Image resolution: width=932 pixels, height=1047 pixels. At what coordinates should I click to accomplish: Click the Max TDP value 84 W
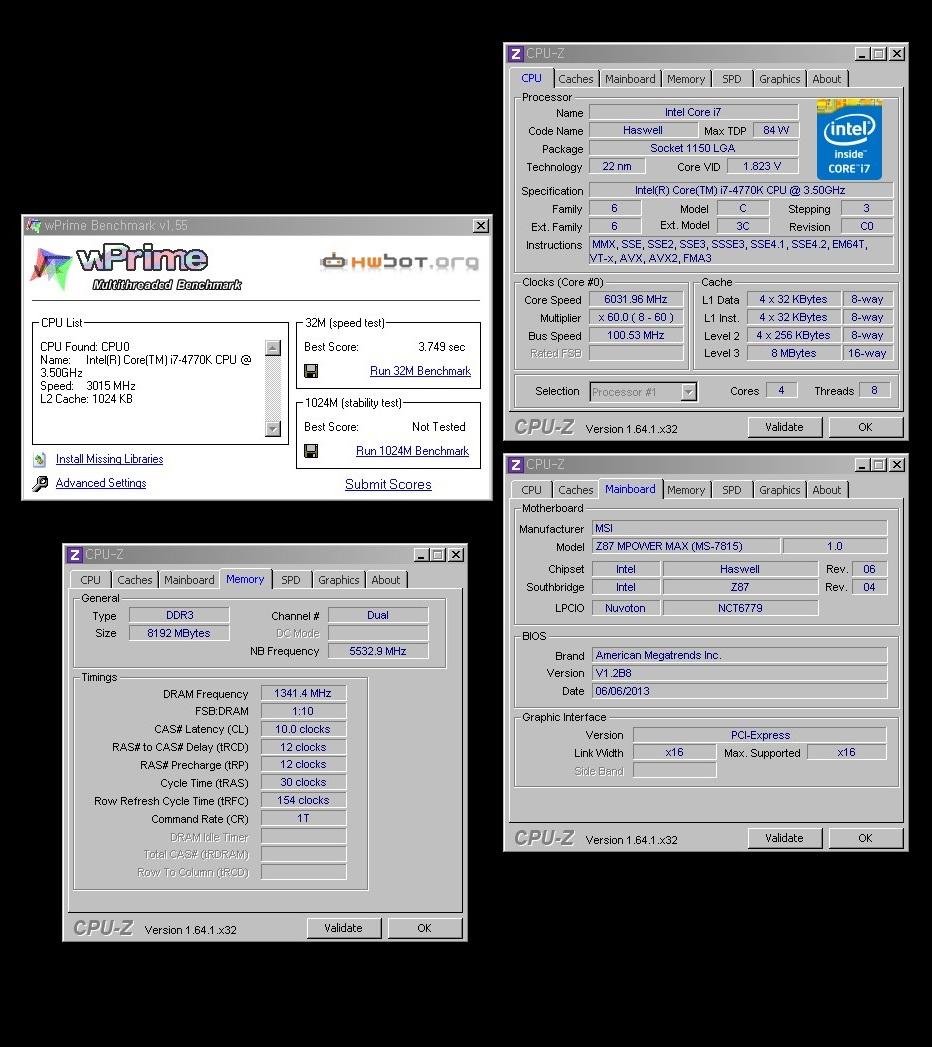[776, 130]
